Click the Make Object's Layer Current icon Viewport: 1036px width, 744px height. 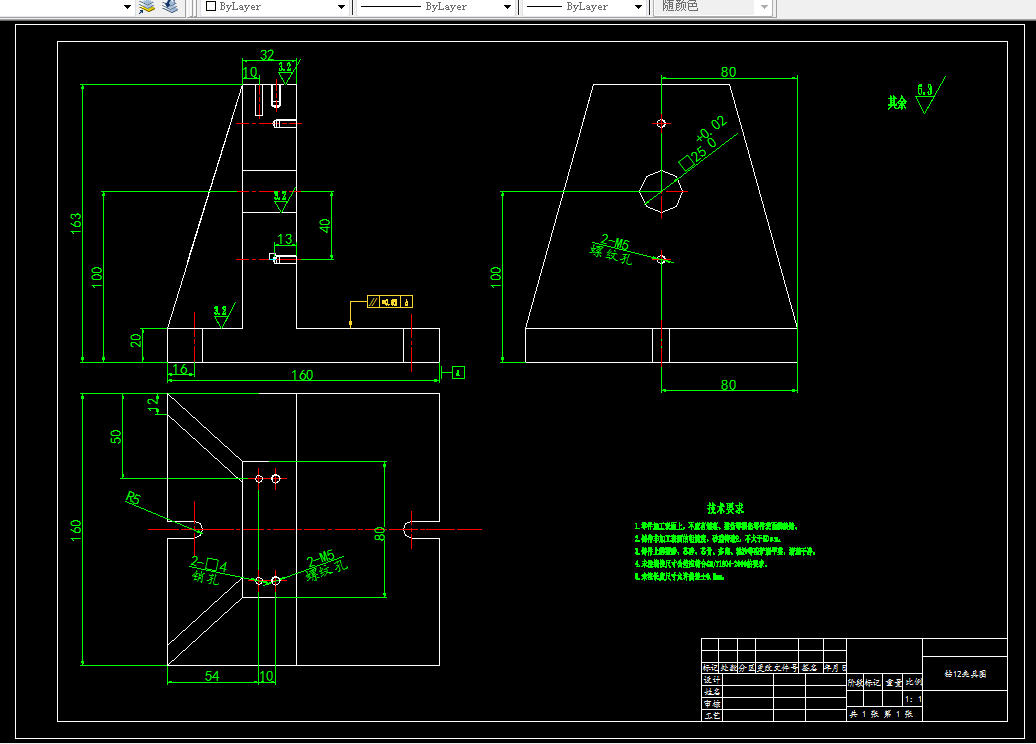[146, 7]
